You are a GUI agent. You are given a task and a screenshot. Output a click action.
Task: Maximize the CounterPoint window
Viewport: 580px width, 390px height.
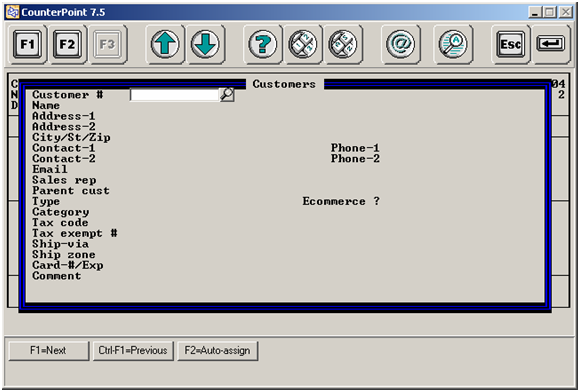[x=549, y=13]
